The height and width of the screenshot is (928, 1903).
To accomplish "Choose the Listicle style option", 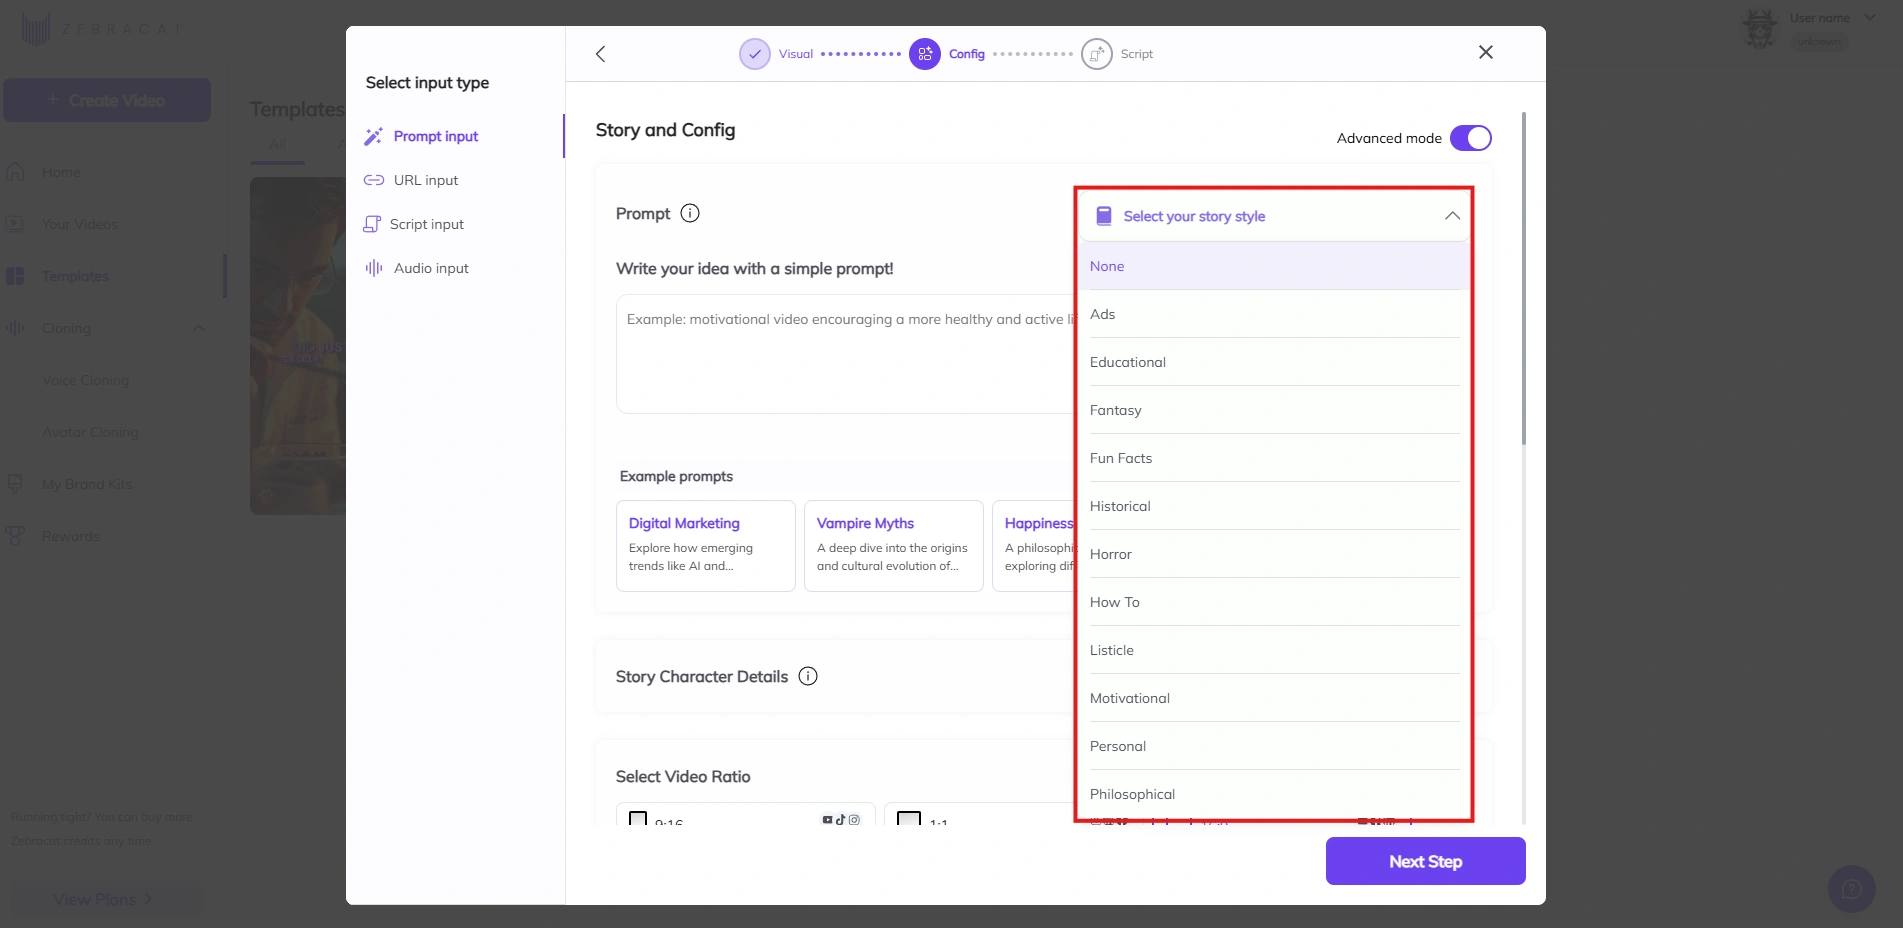I will (x=1274, y=650).
